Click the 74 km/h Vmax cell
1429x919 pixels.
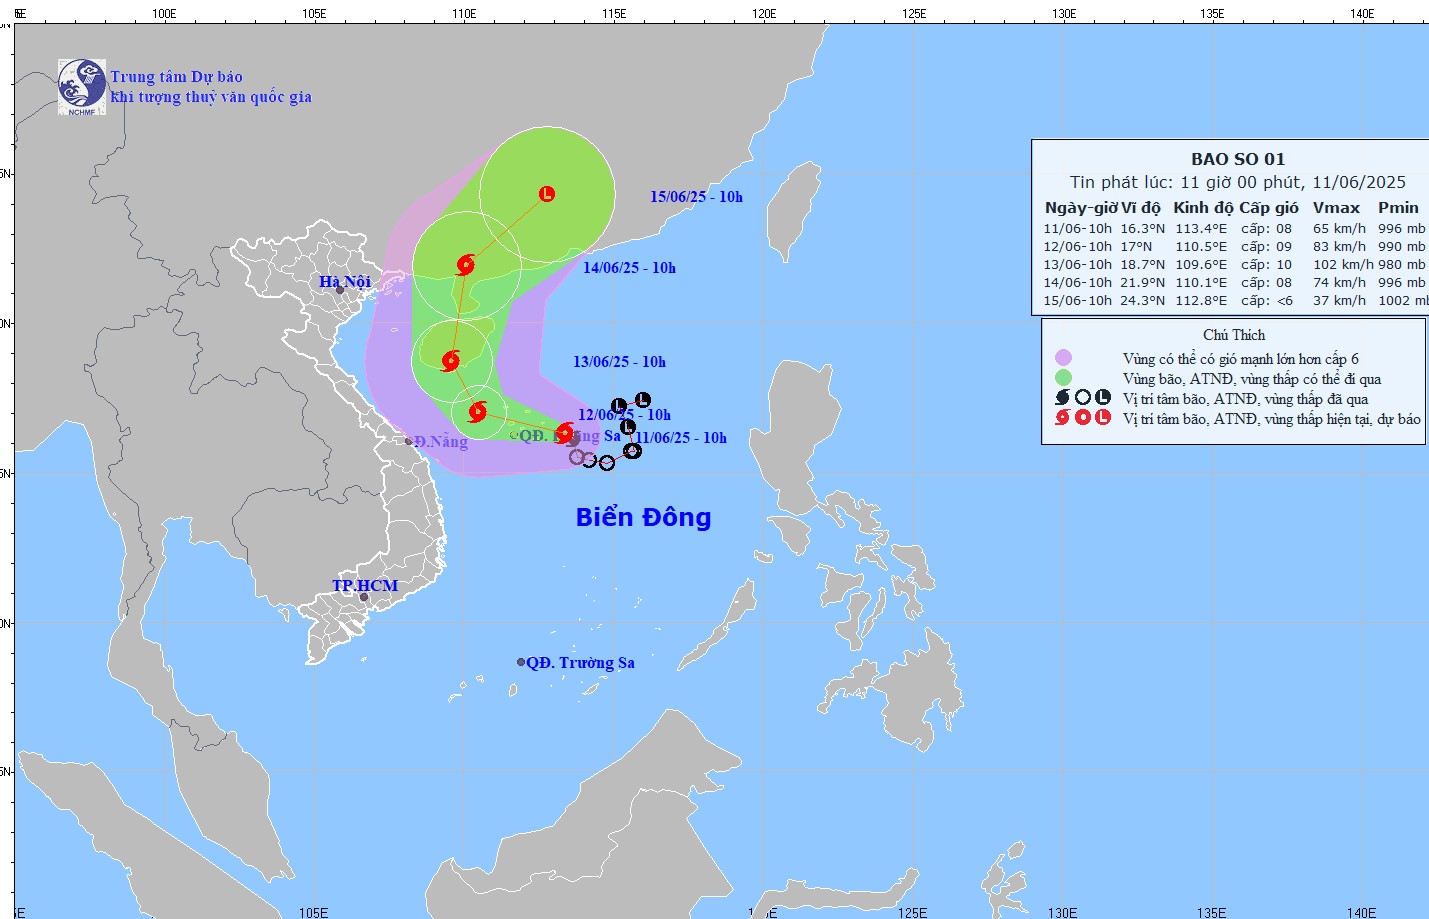pyautogui.click(x=1339, y=283)
